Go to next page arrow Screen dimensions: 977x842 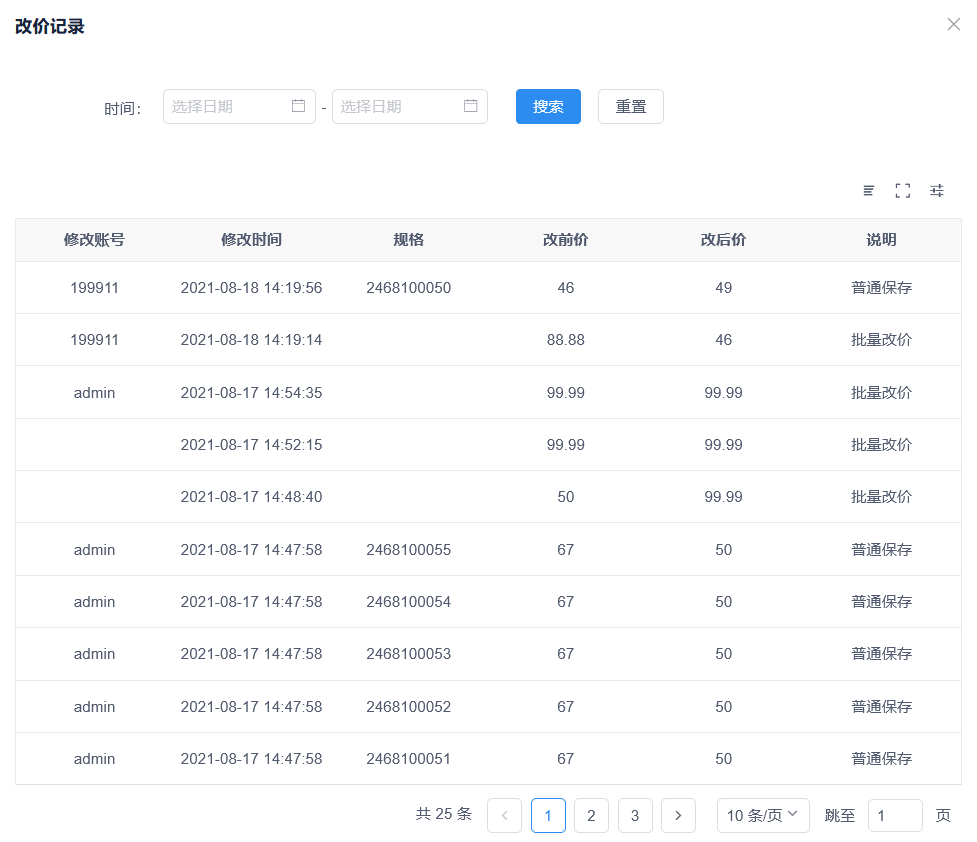678,816
